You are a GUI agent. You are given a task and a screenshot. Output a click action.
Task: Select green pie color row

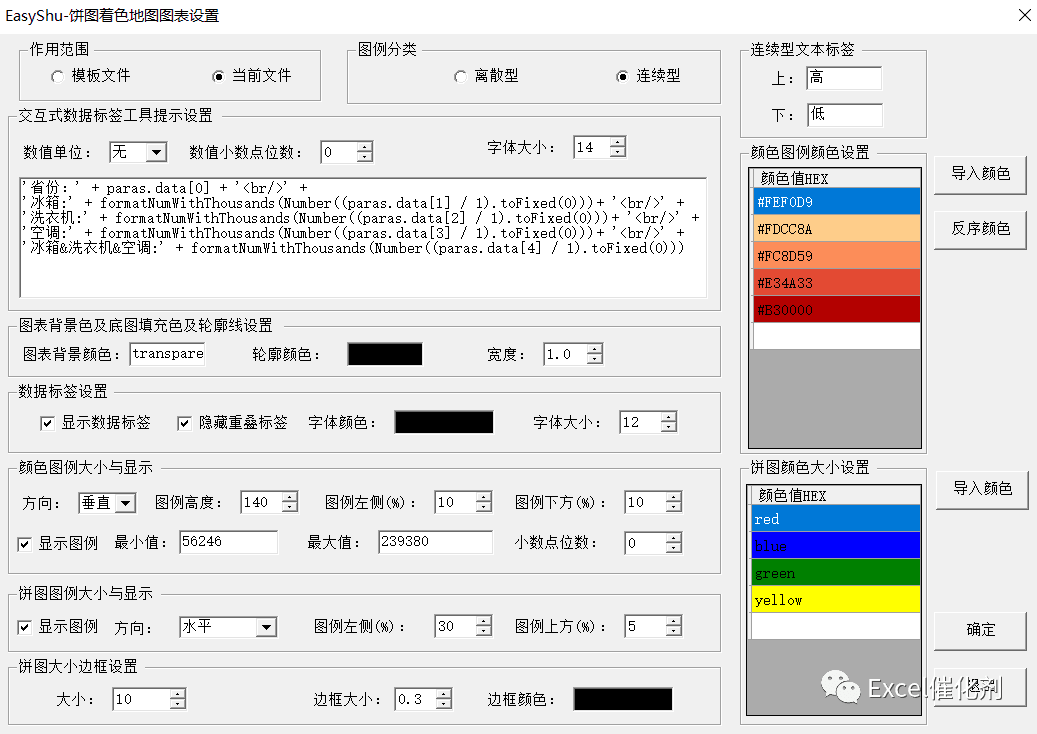coord(836,573)
